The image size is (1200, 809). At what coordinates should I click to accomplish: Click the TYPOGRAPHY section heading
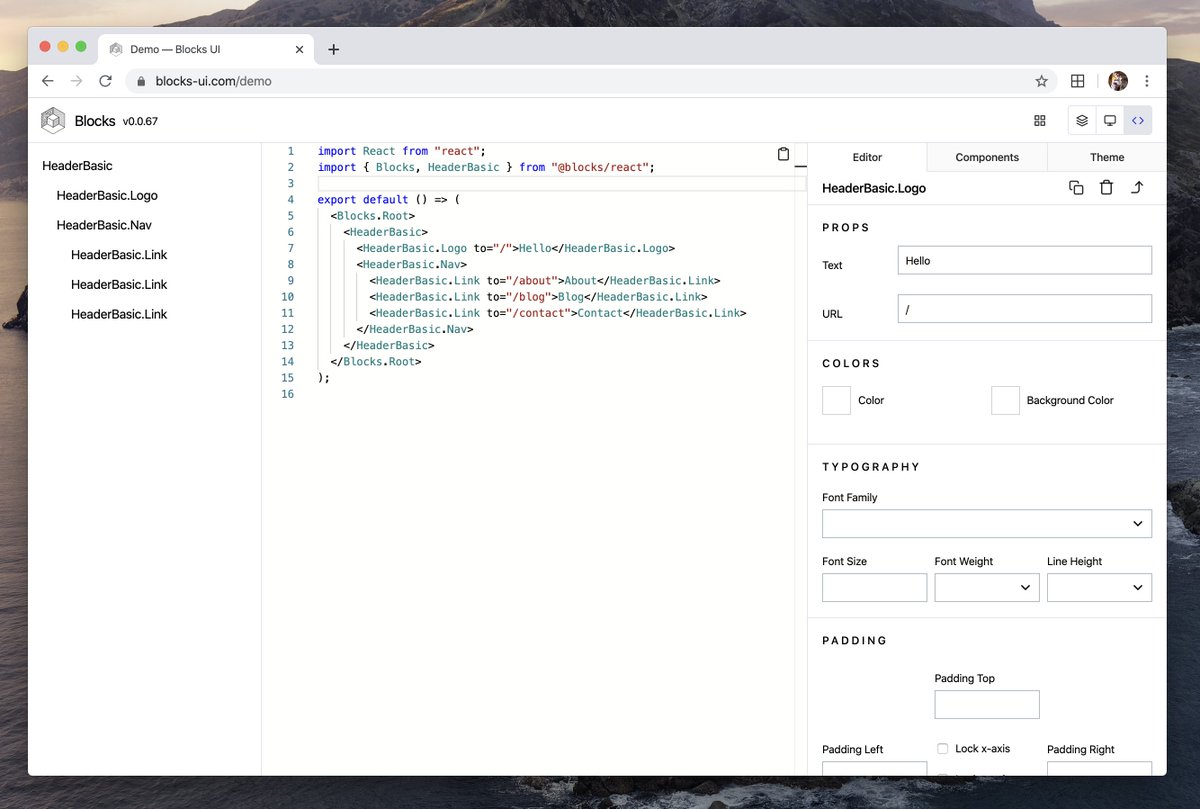tap(871, 467)
